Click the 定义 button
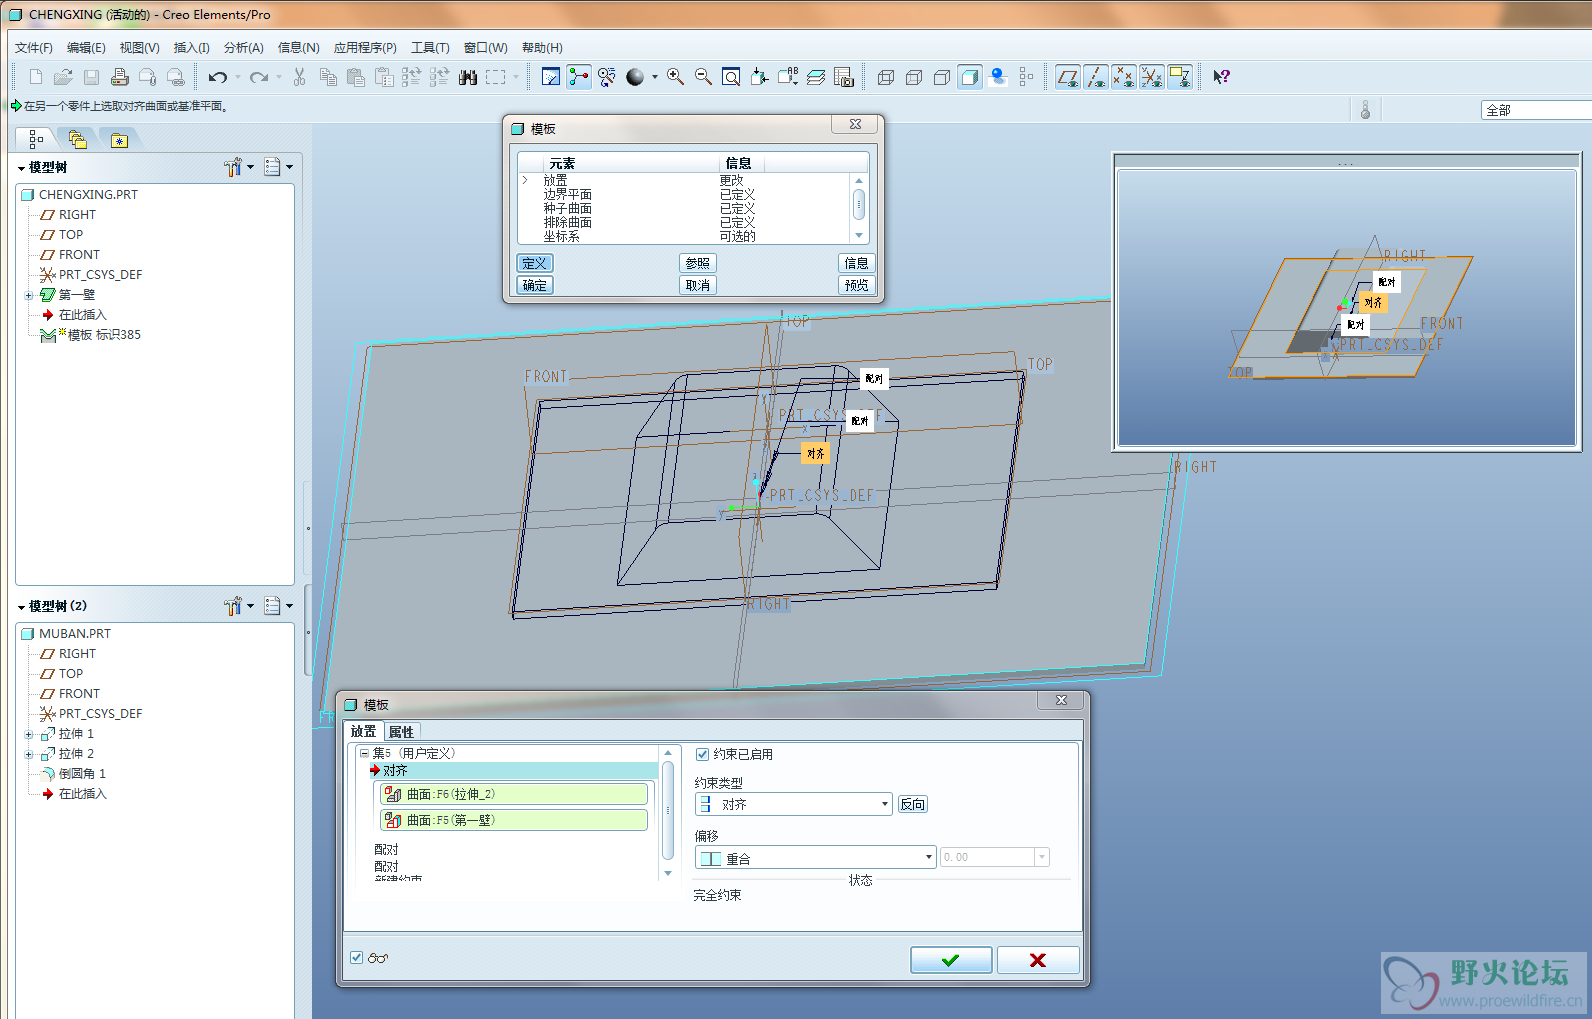The image size is (1592, 1019). coord(535,263)
